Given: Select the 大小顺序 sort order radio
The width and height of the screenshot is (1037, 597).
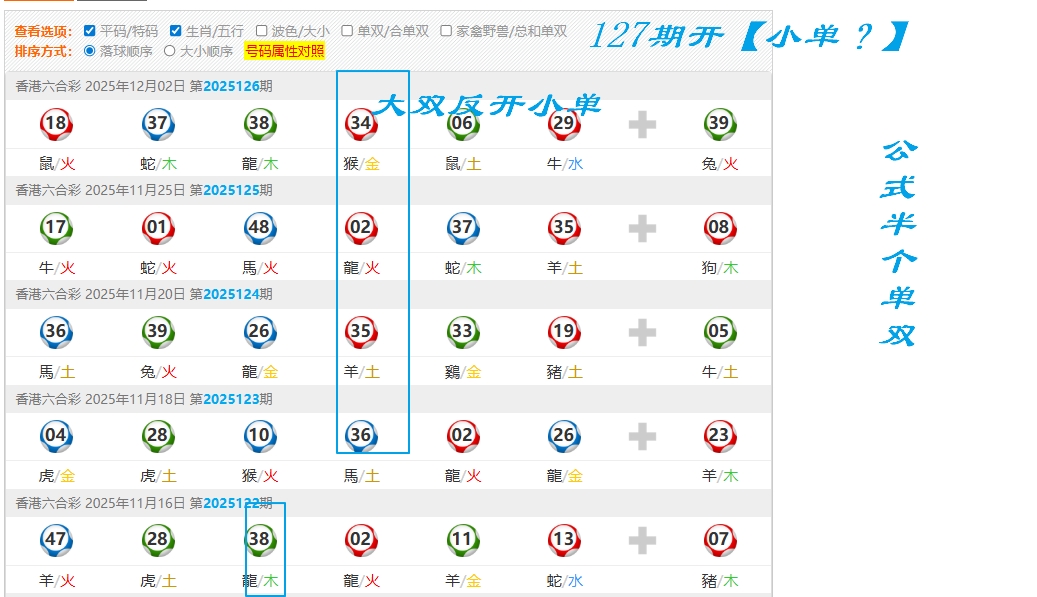Looking at the screenshot, I should [x=169, y=50].
